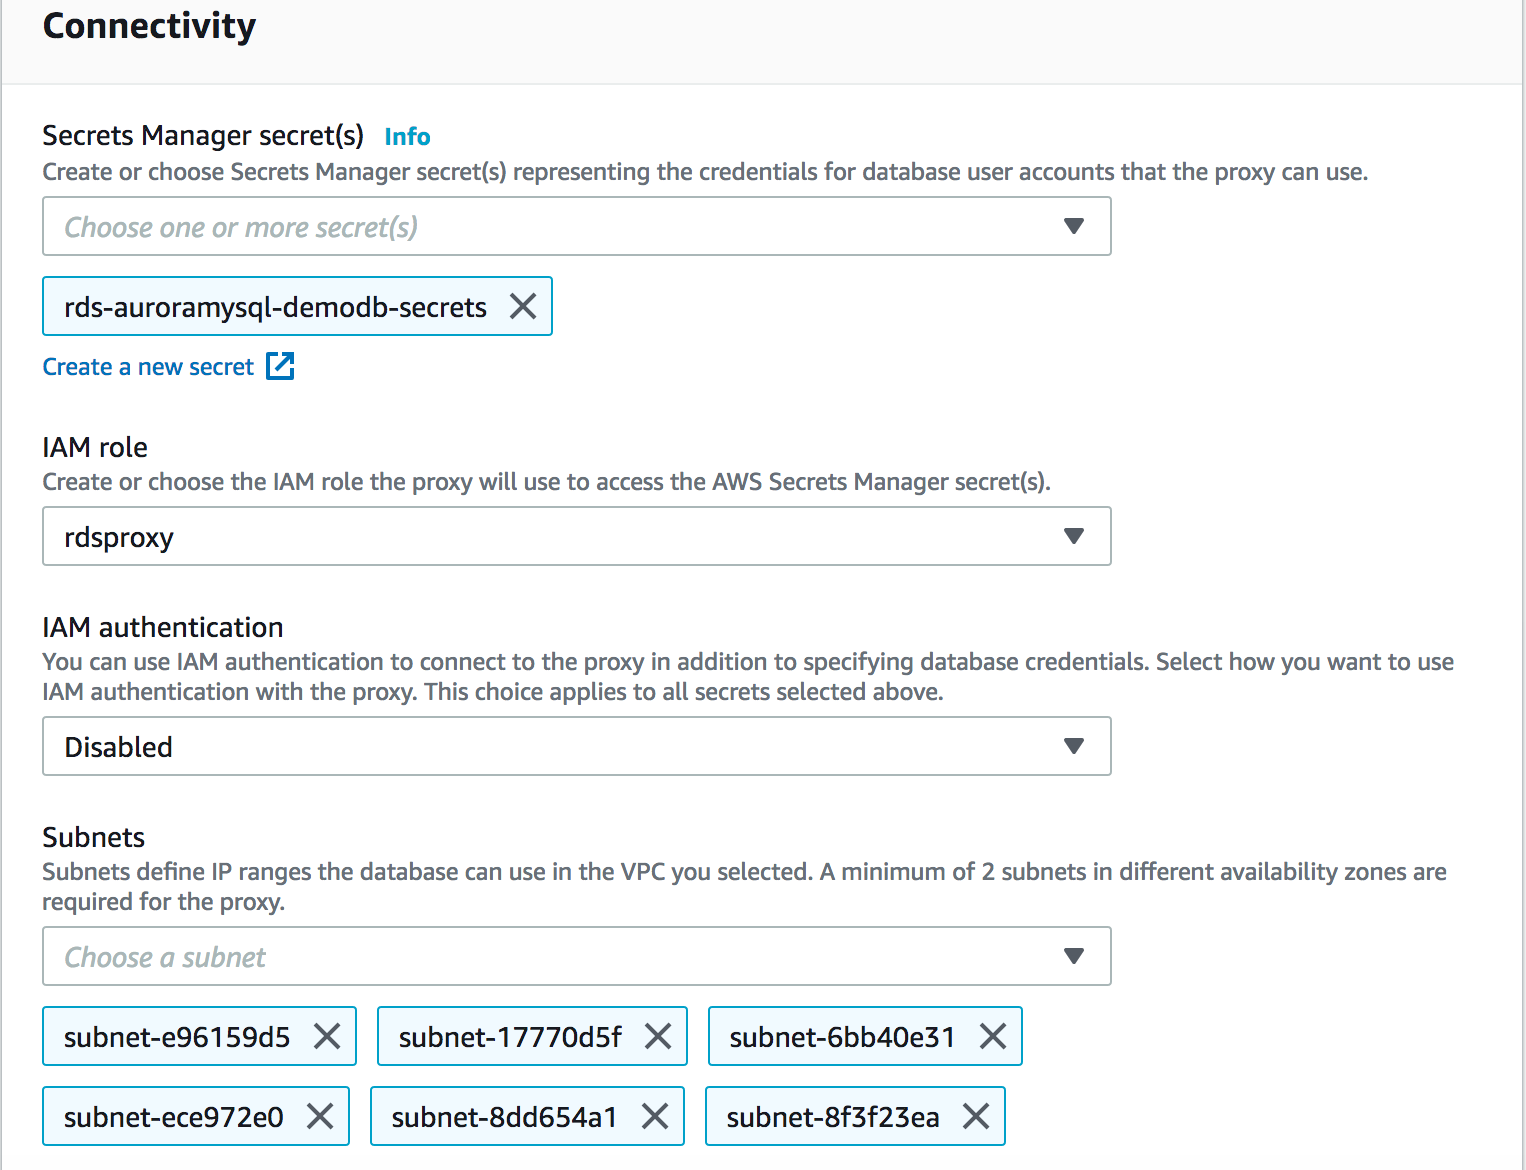1526x1170 pixels.
Task: Click the arrow icon in the IAM role field
Action: pyautogui.click(x=1074, y=536)
